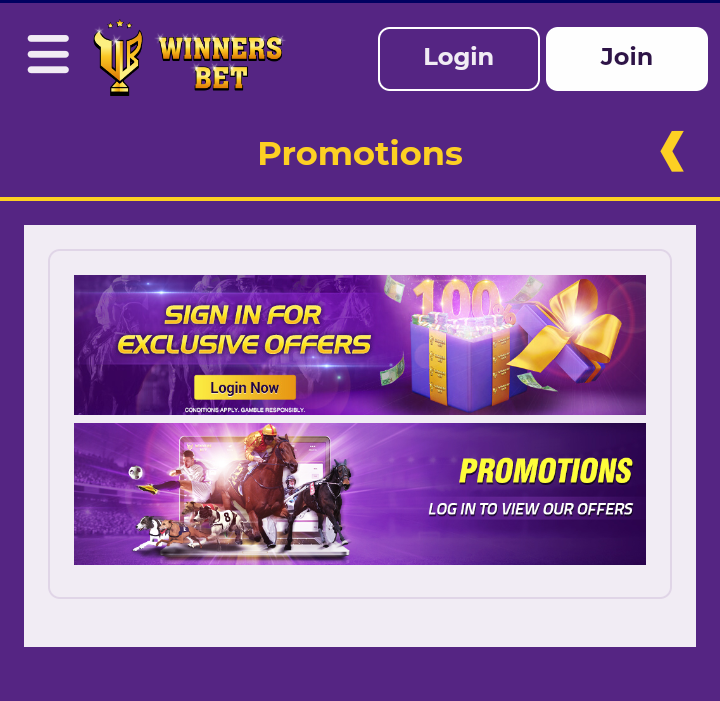
Task: Click the Join button
Action: tap(627, 59)
